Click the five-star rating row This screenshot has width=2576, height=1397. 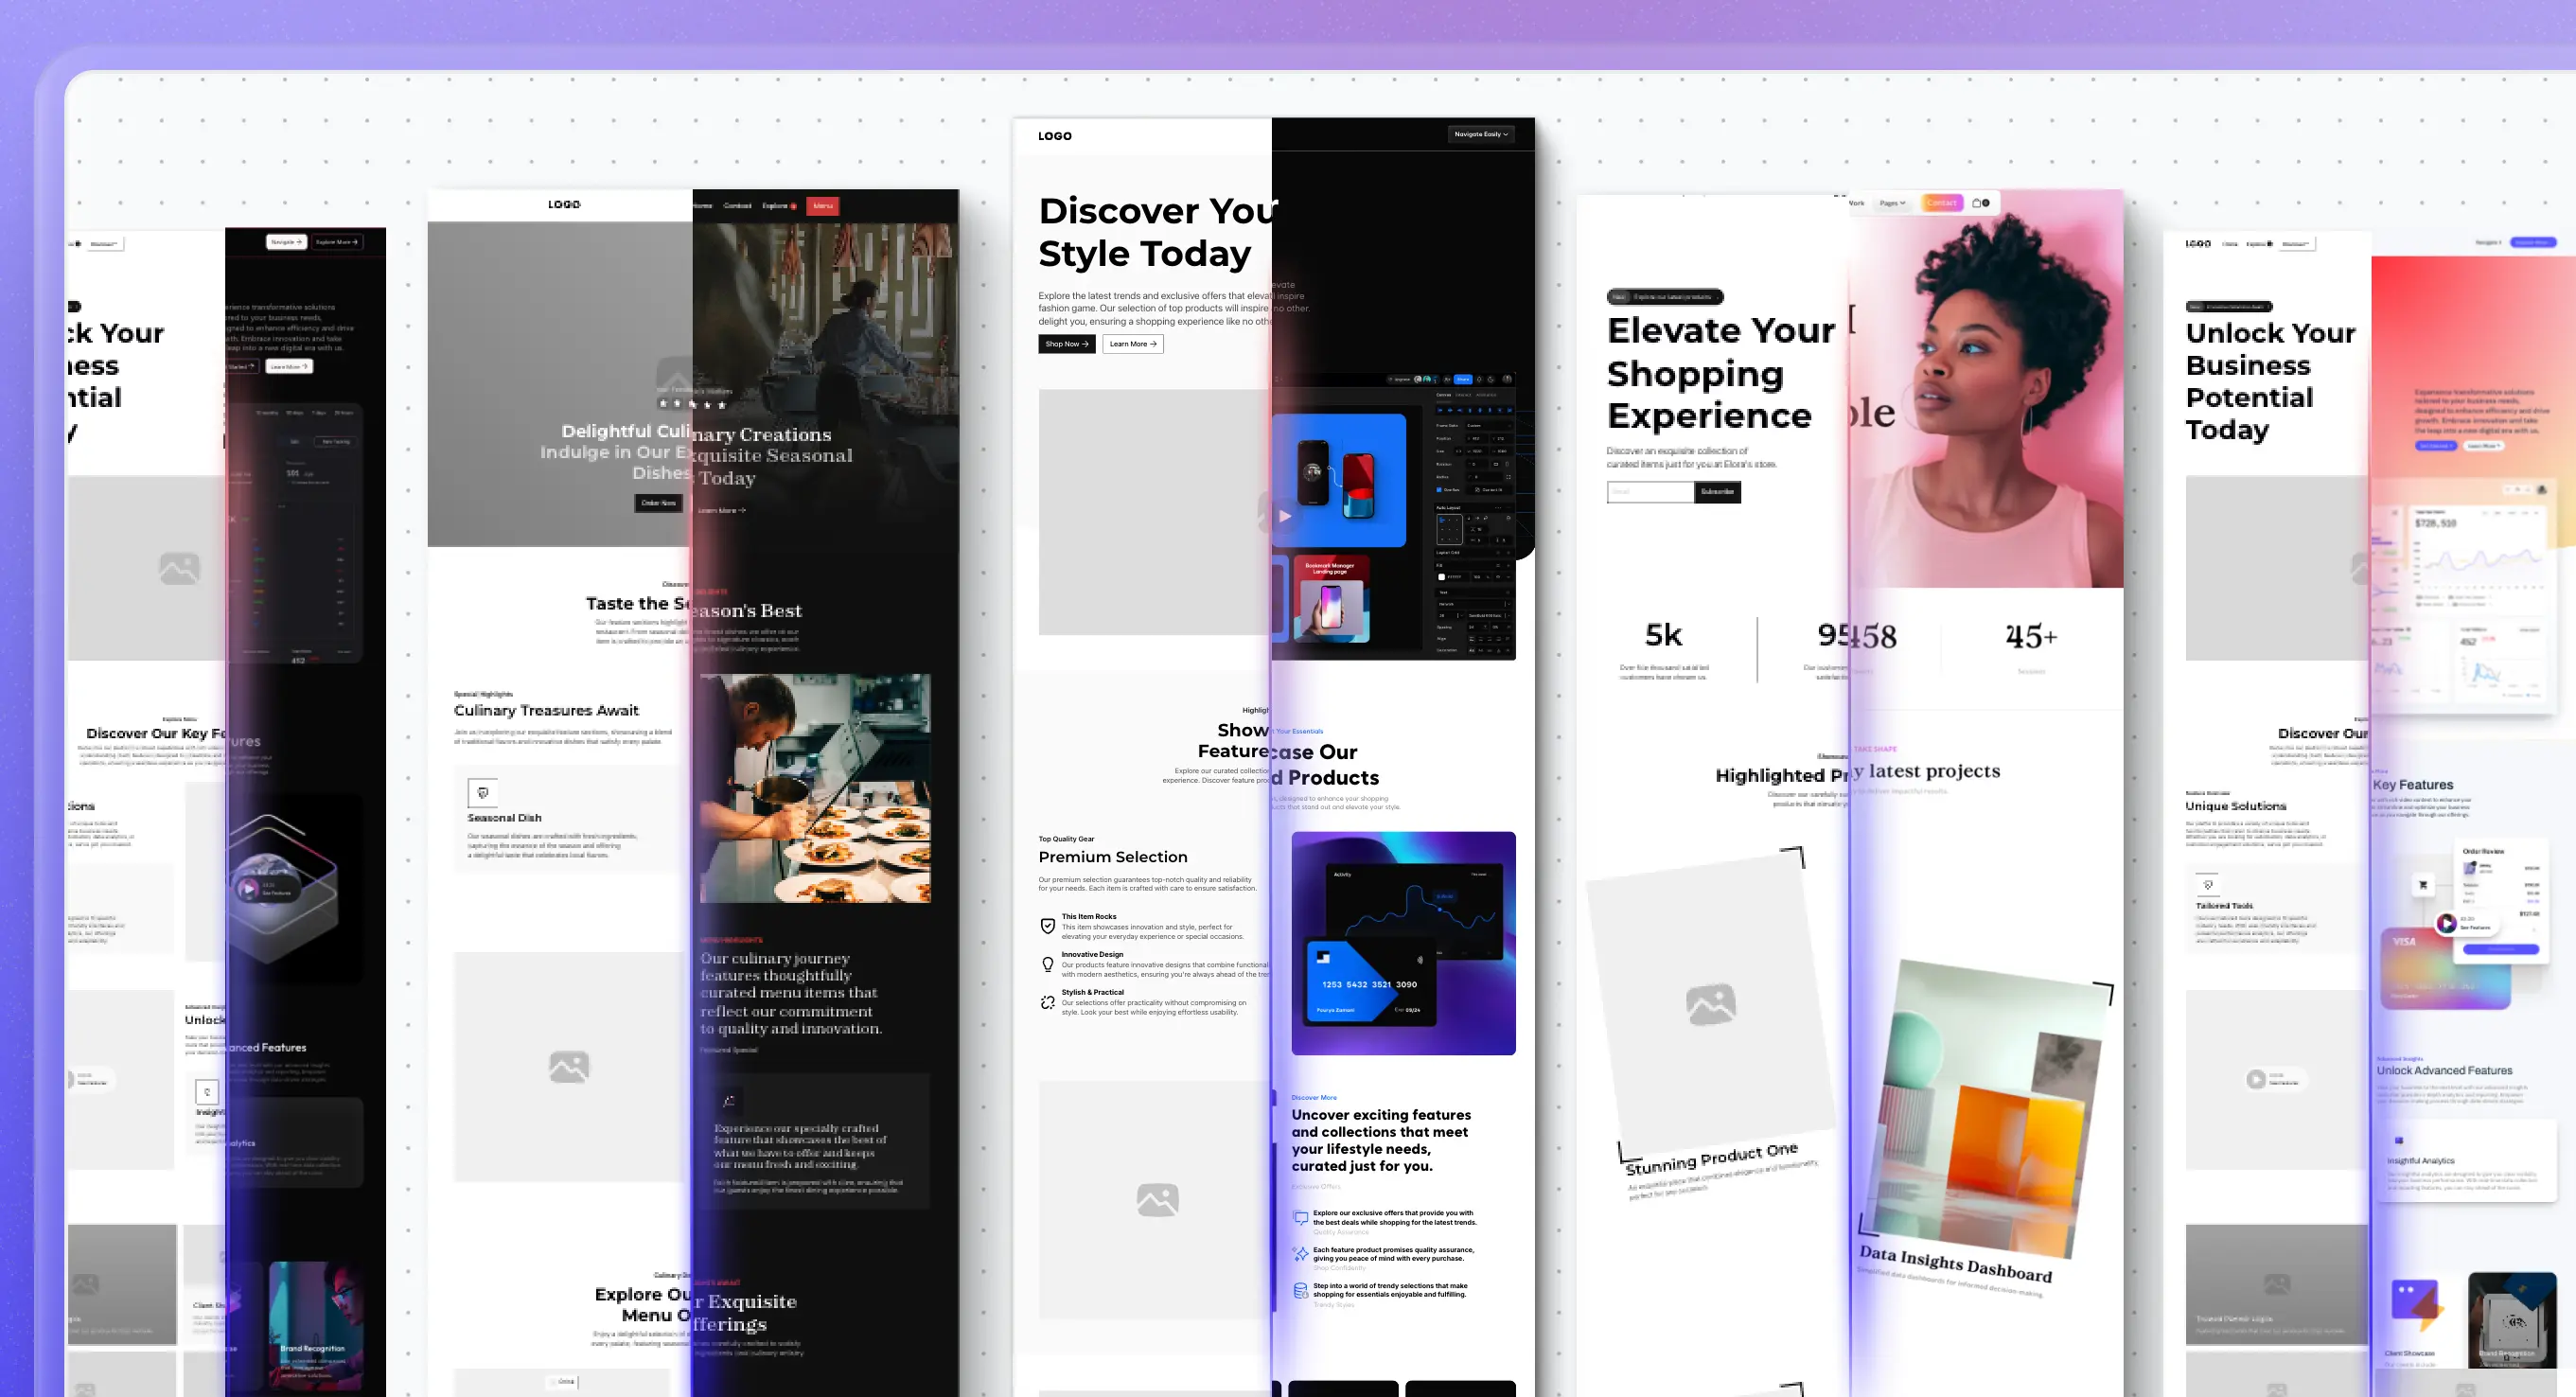pyautogui.click(x=691, y=404)
